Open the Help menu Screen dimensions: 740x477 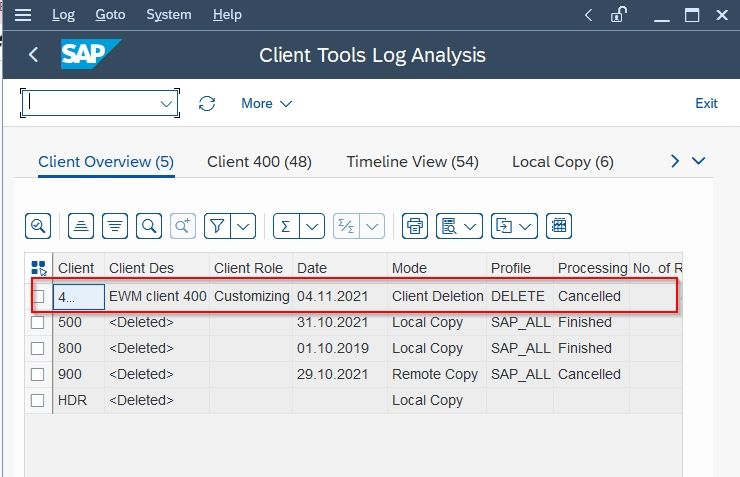(227, 15)
